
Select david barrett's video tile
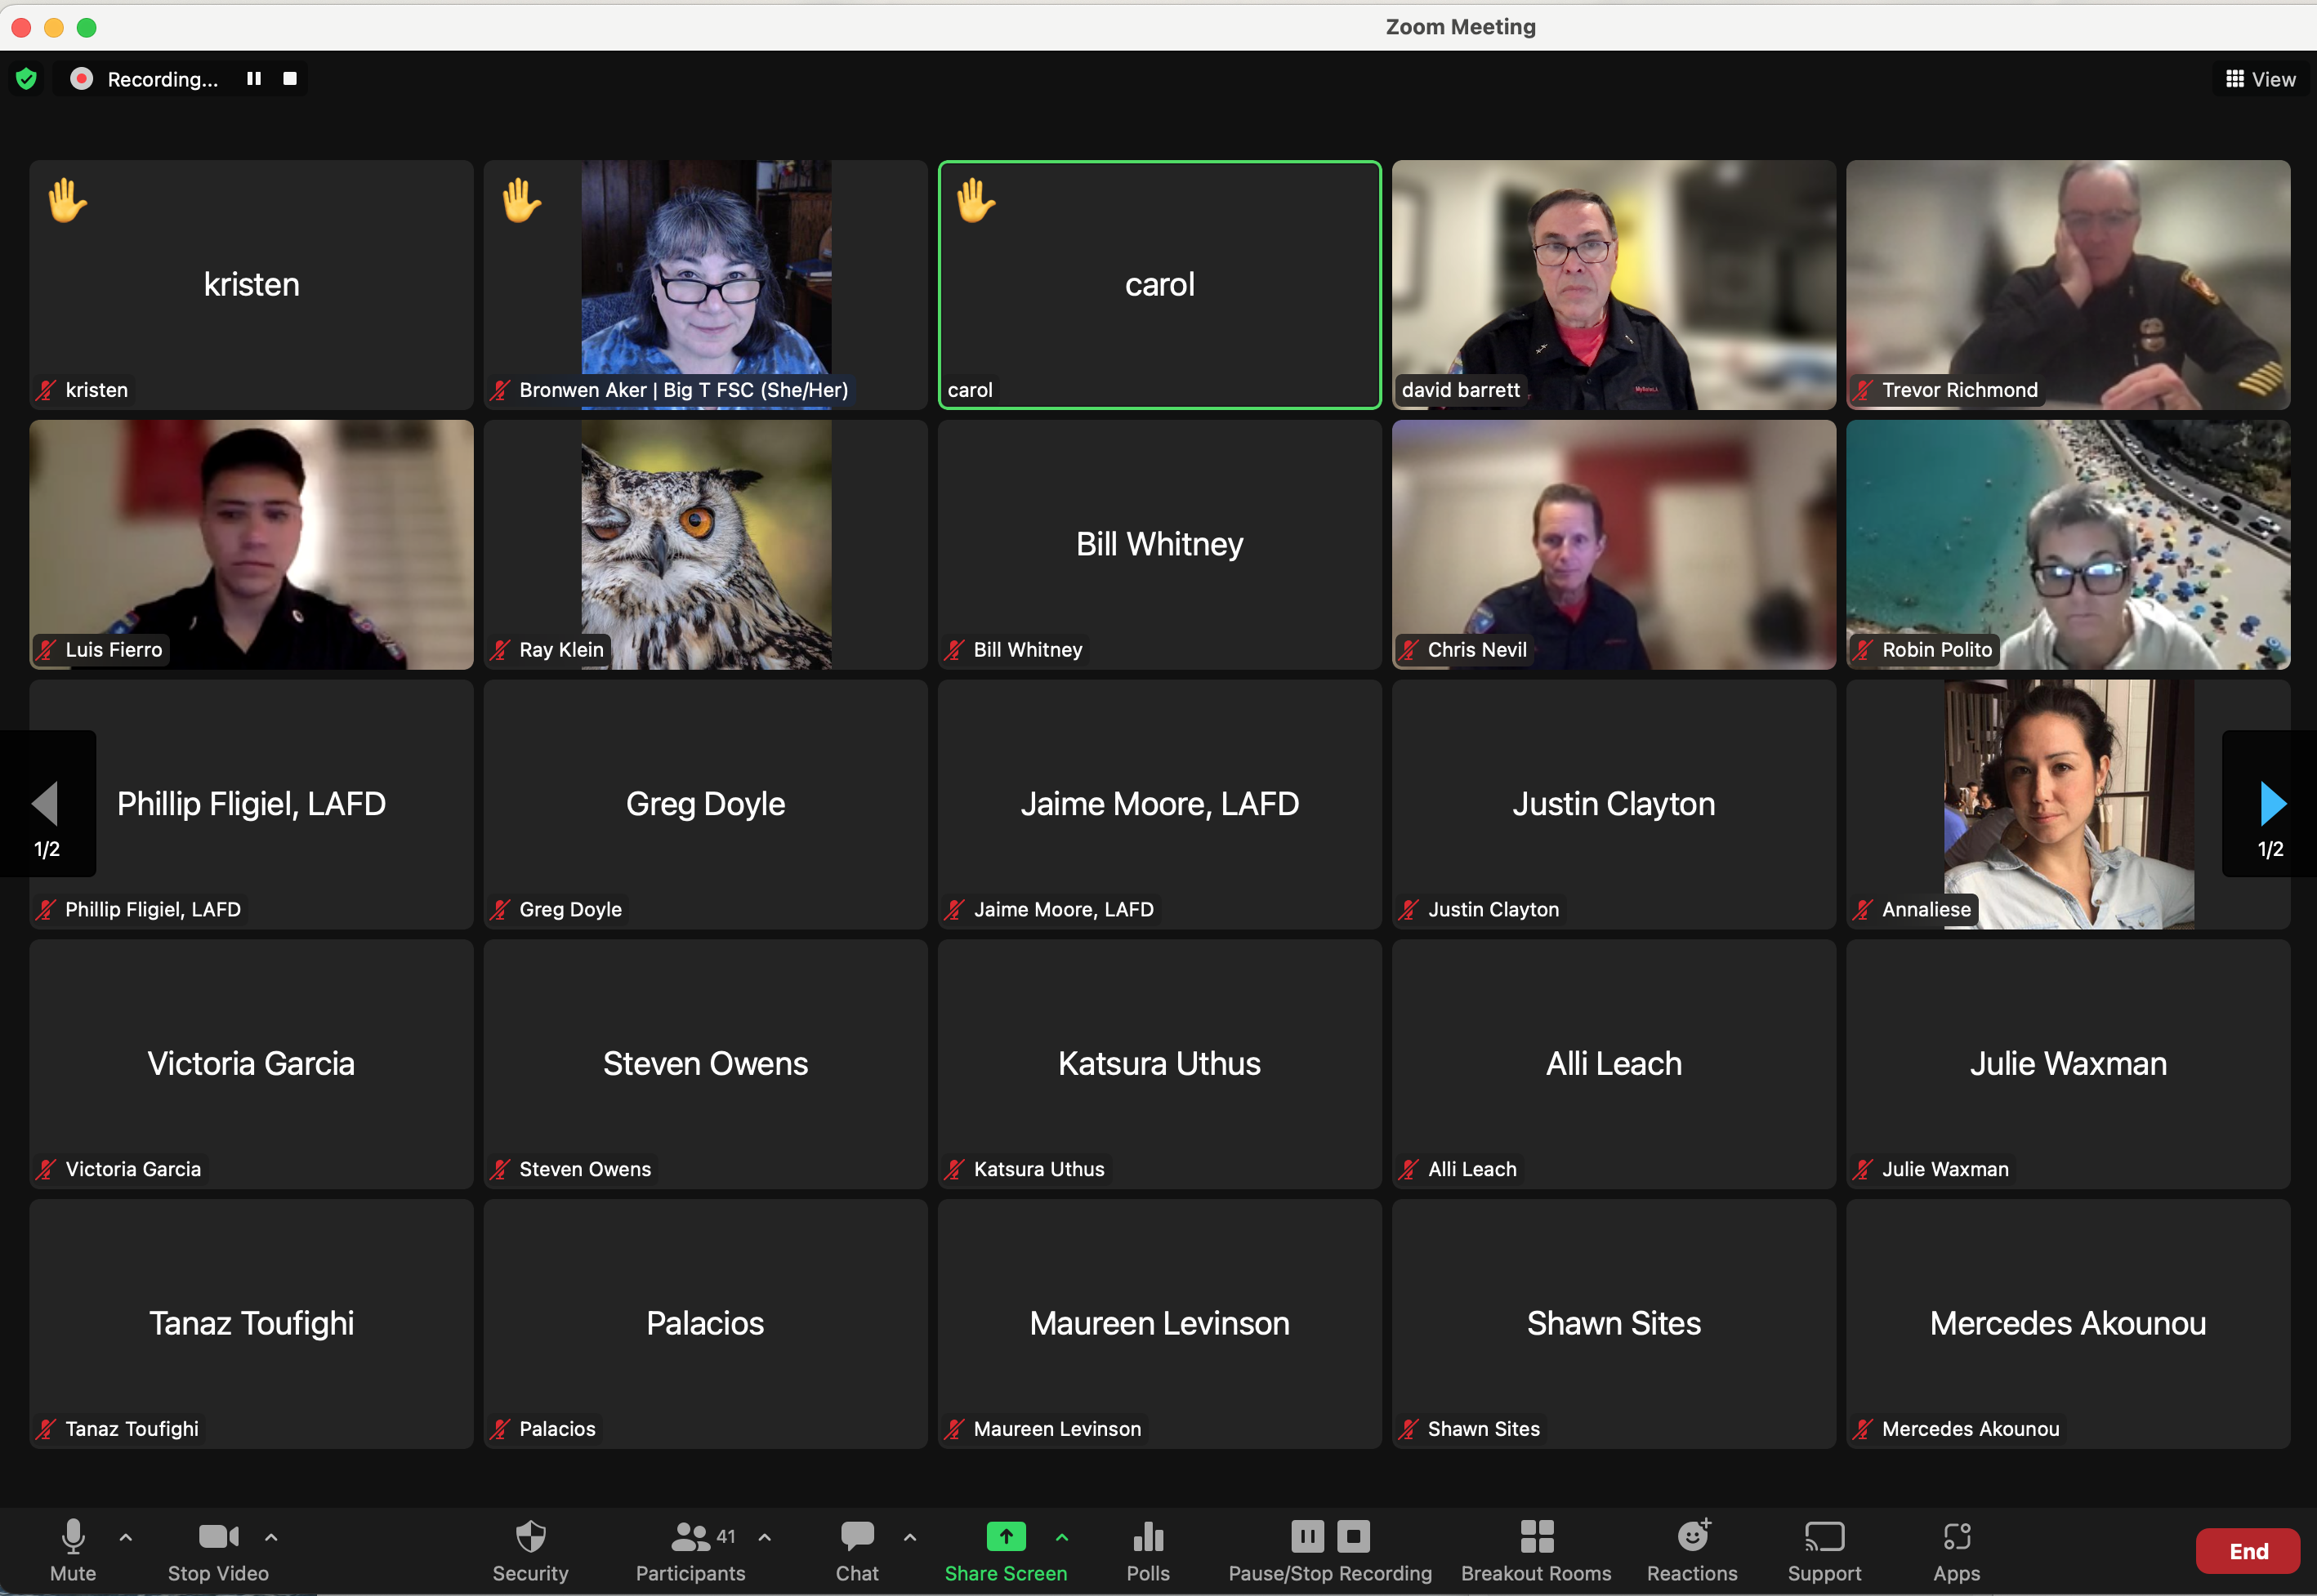[x=1614, y=285]
